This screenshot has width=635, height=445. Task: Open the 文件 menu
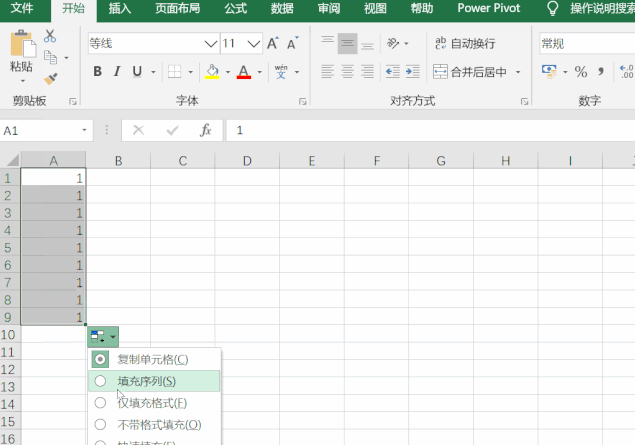coord(22,8)
